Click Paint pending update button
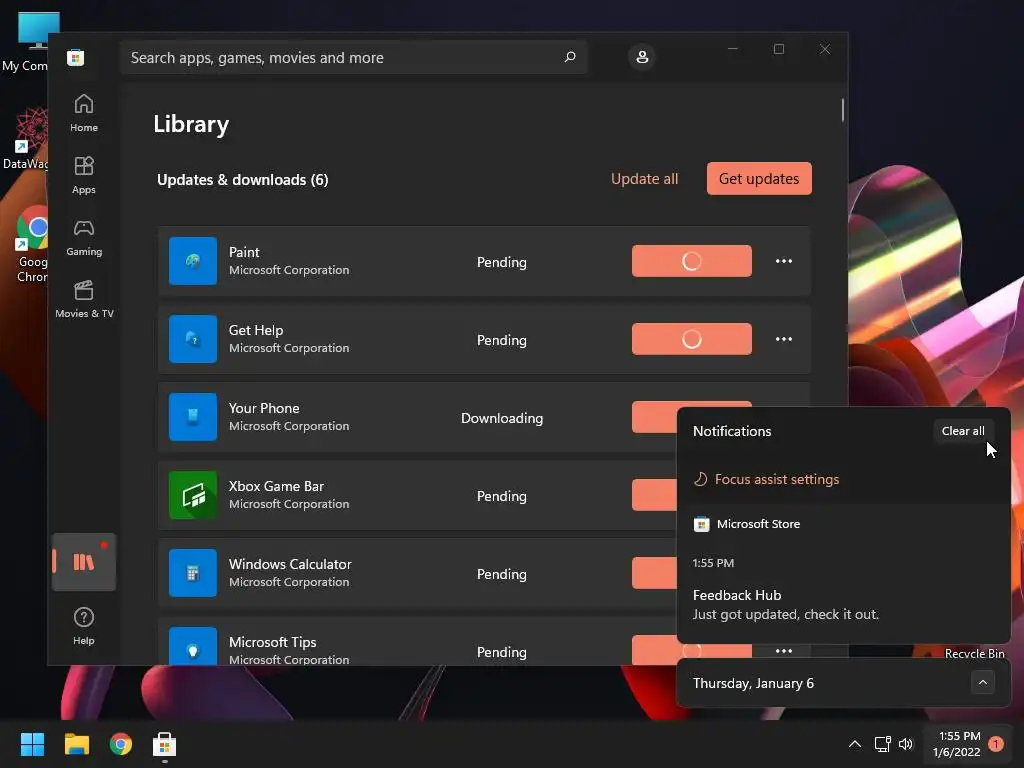Screen dimensions: 1024x768 (x=692, y=261)
